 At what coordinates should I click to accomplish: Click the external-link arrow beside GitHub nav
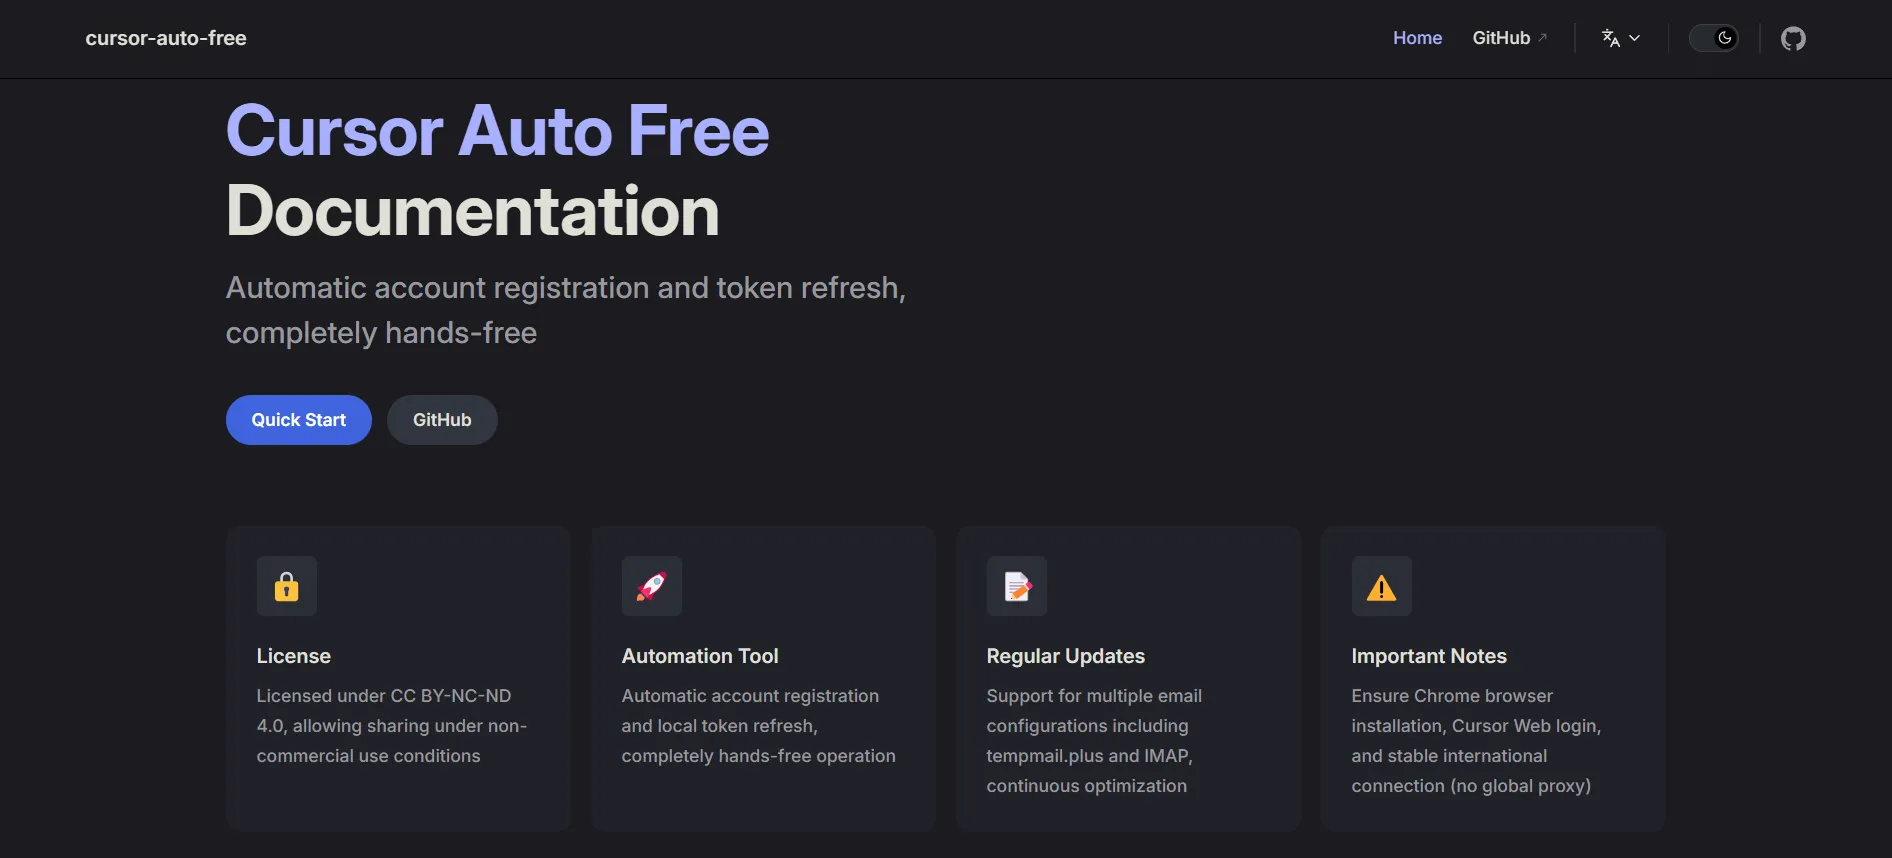pos(1543,38)
